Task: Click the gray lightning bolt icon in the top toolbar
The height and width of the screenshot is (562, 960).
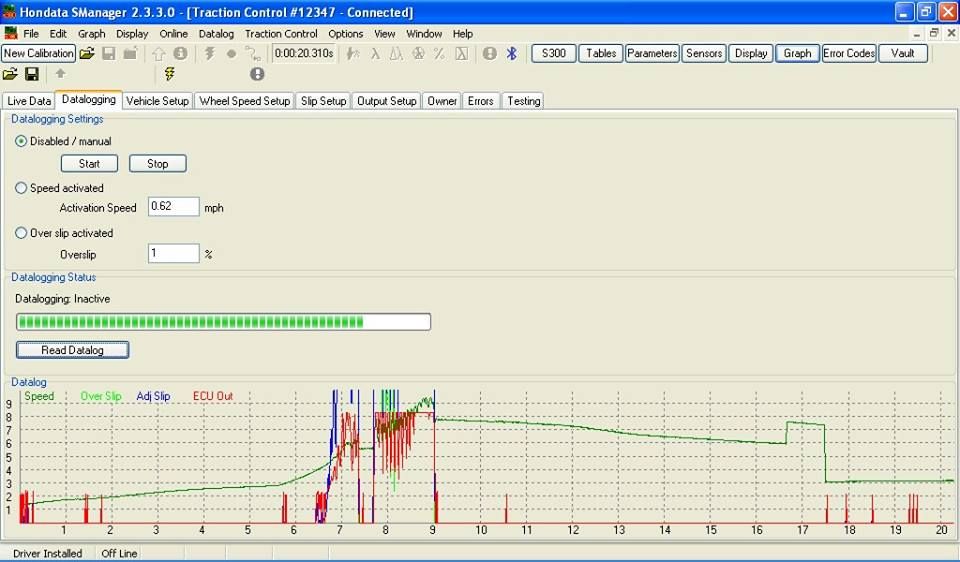Action: 209,54
